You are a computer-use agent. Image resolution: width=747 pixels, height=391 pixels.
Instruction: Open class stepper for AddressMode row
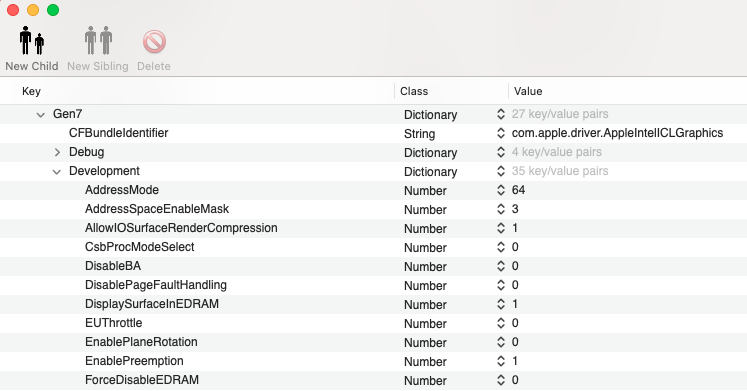501,190
